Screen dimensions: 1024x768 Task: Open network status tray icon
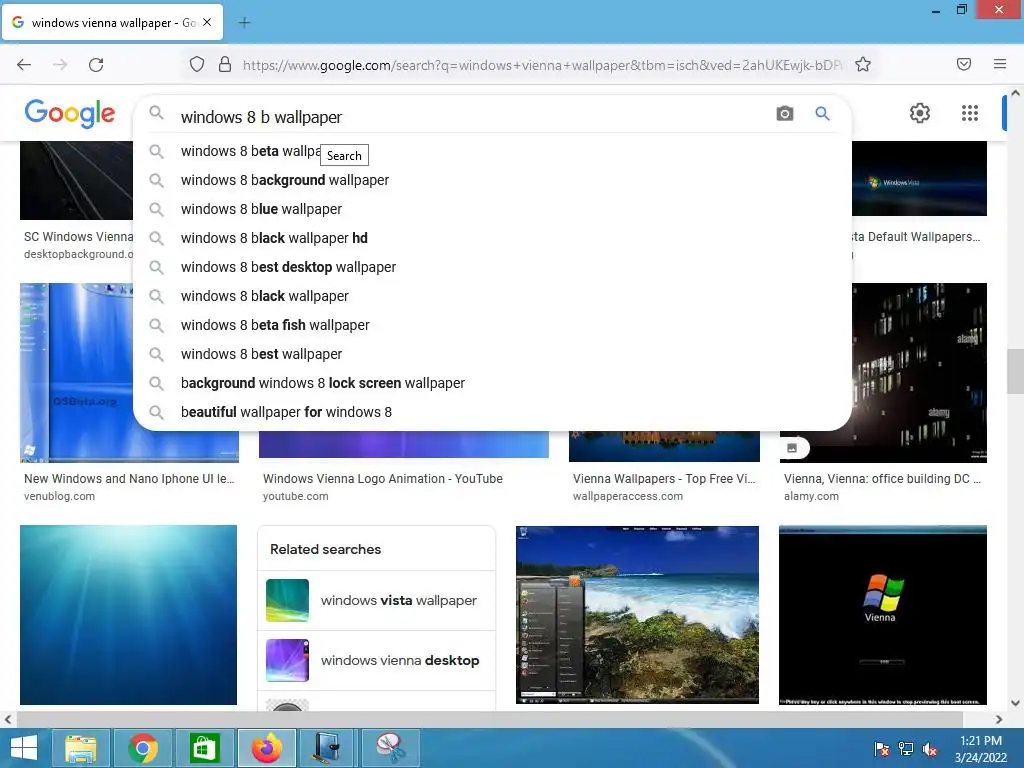pyautogui.click(x=906, y=749)
